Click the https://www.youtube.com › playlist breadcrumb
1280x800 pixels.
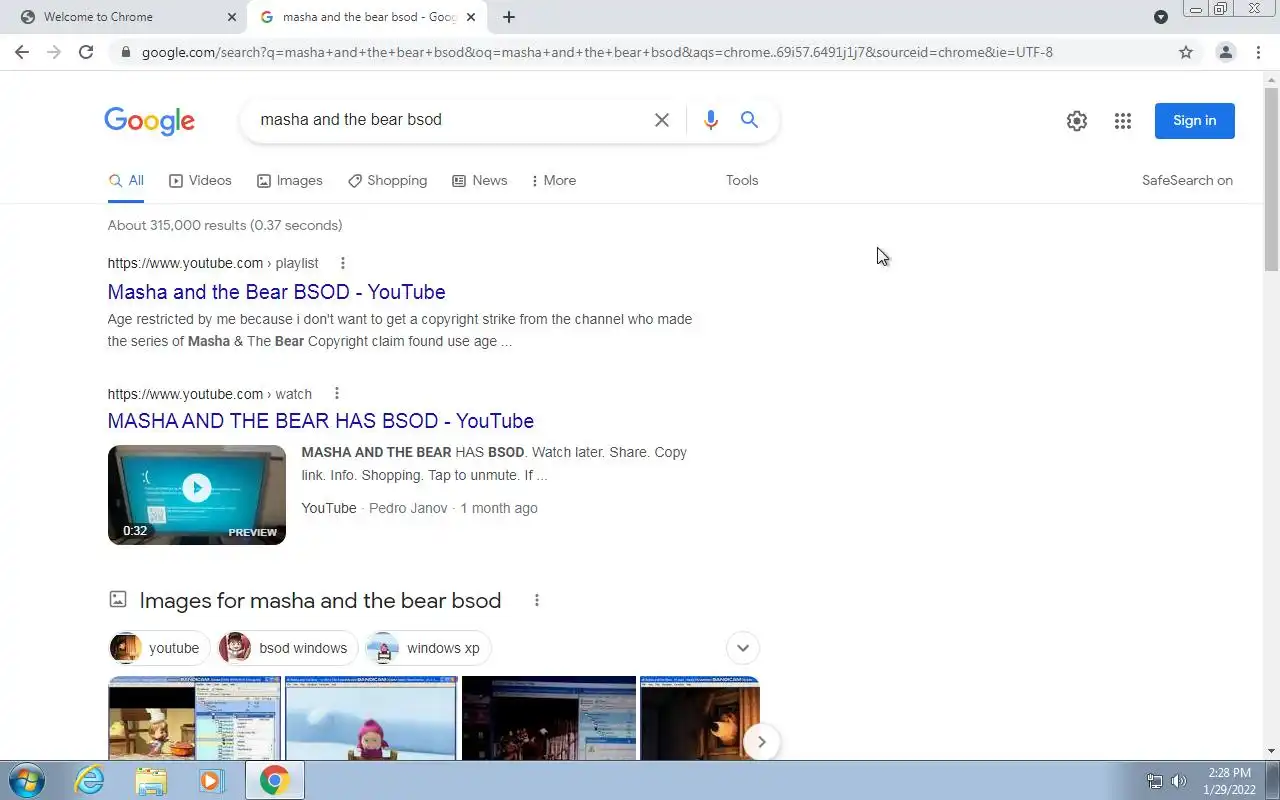coord(213,263)
